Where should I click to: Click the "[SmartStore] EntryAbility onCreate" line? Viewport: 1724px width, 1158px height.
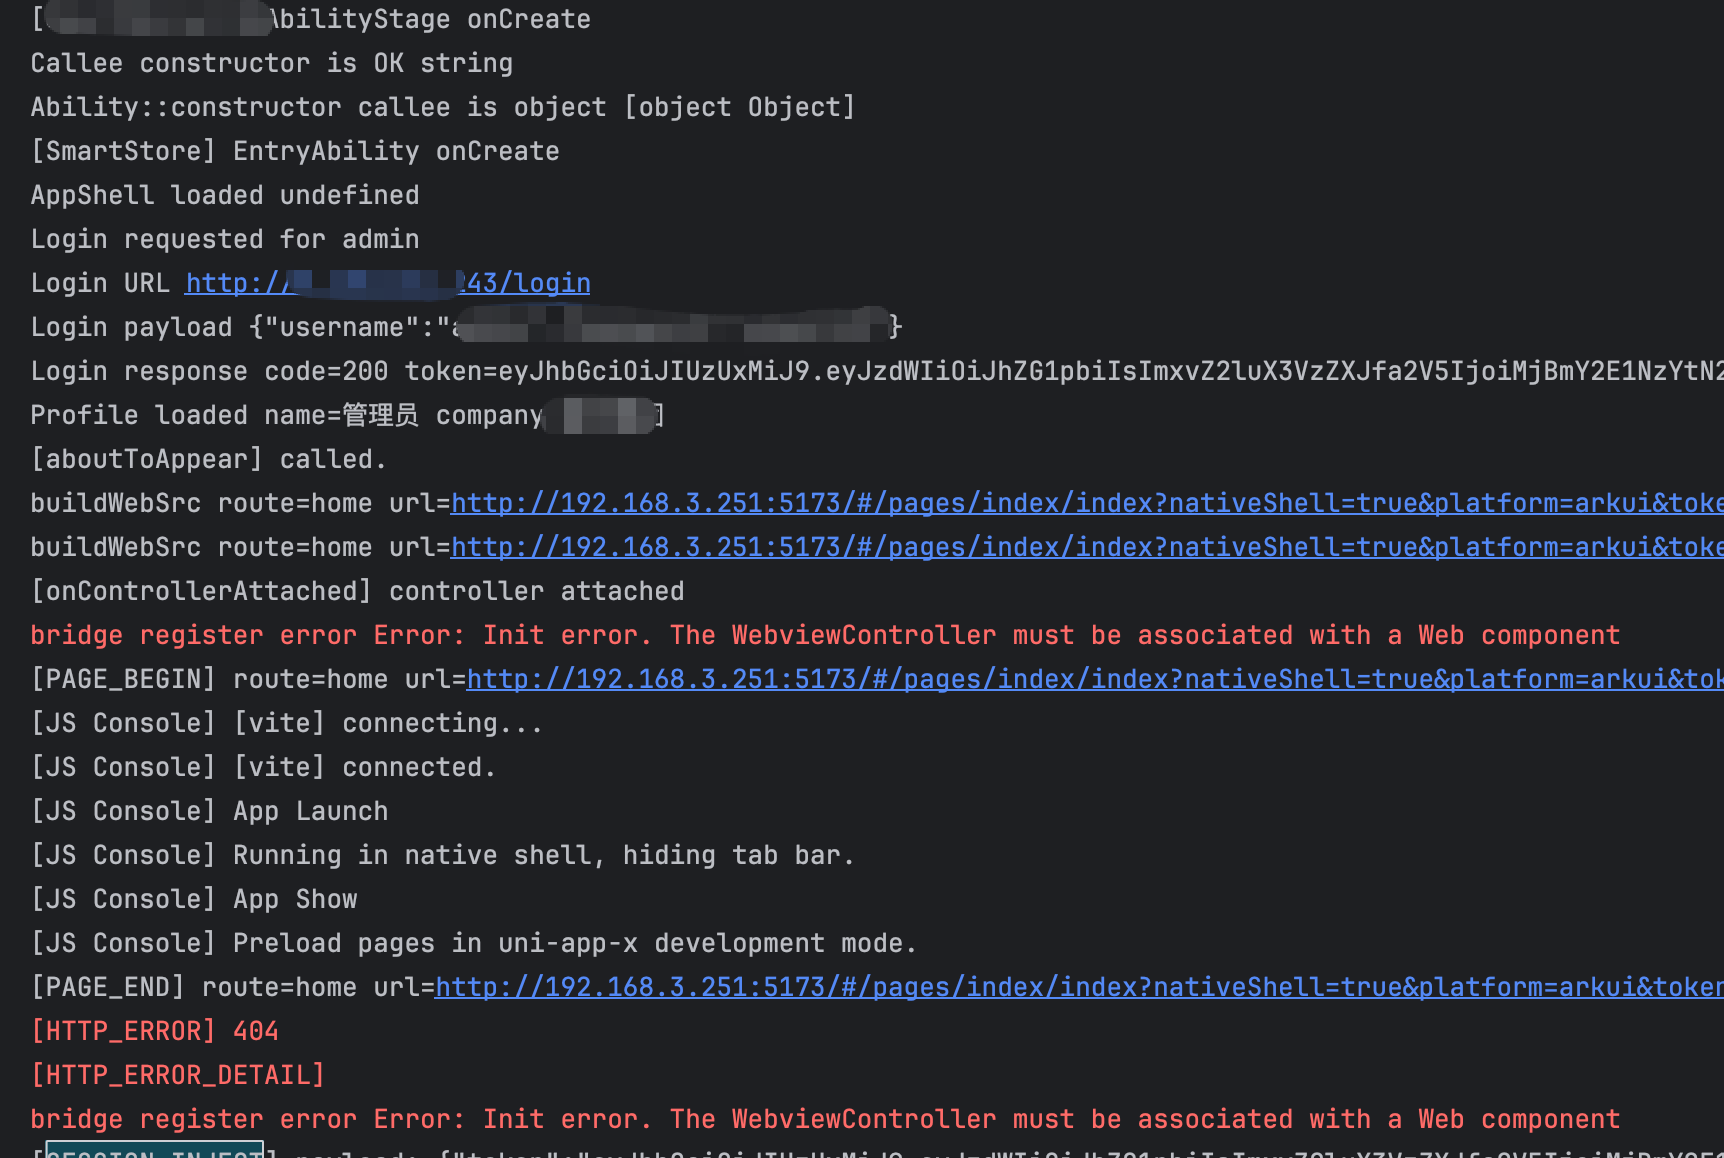pos(295,151)
